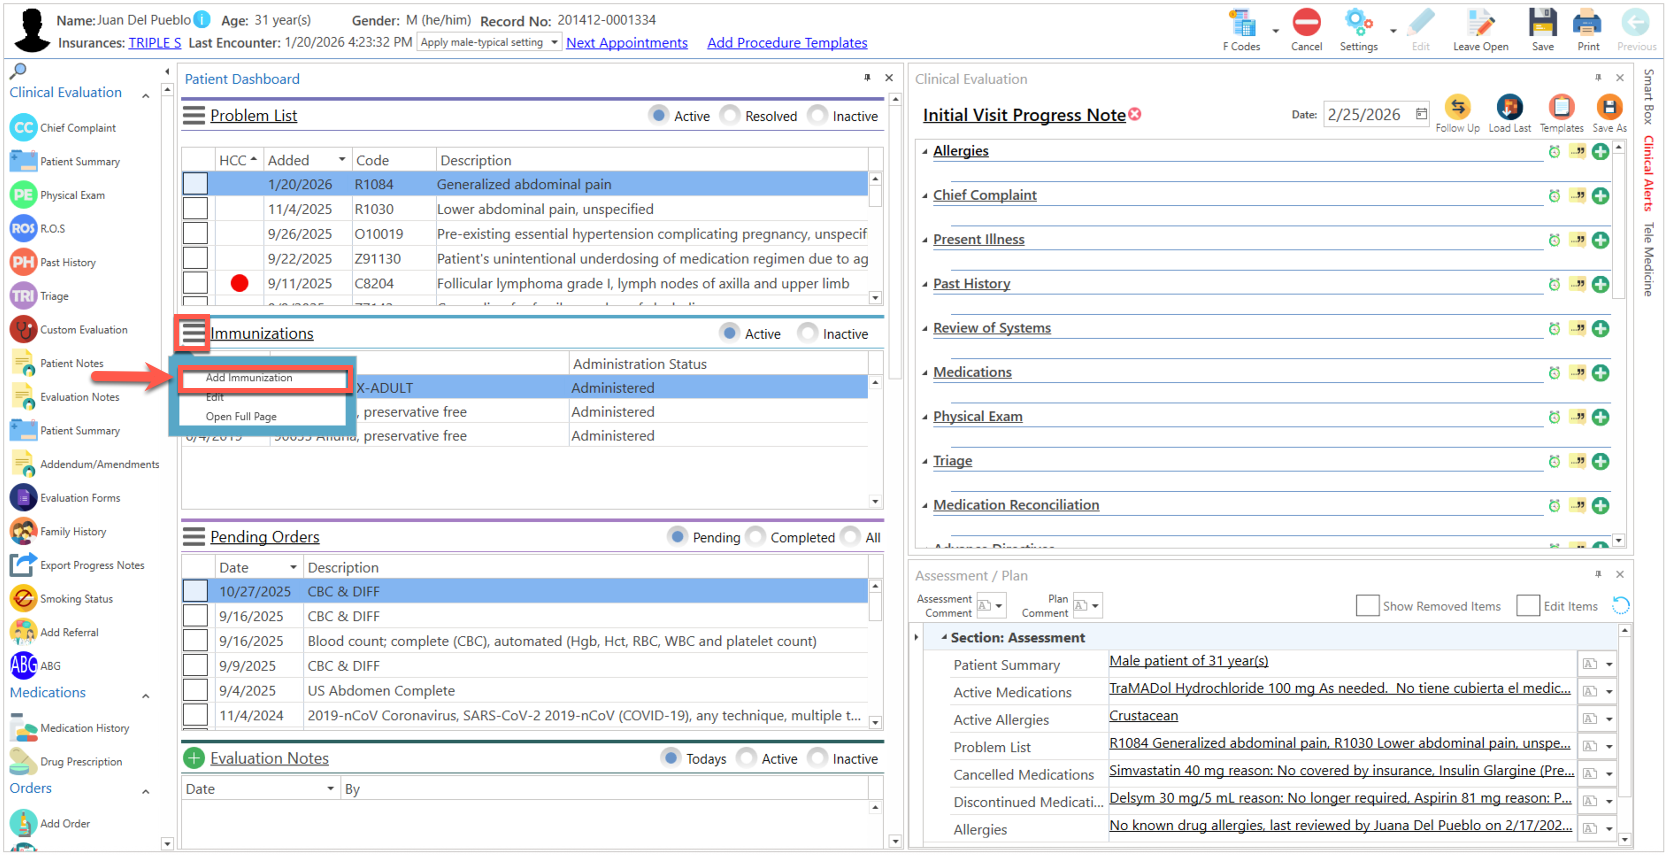Open R.O.S sidebar item
Image resolution: width=1668 pixels, height=855 pixels.
(38, 229)
